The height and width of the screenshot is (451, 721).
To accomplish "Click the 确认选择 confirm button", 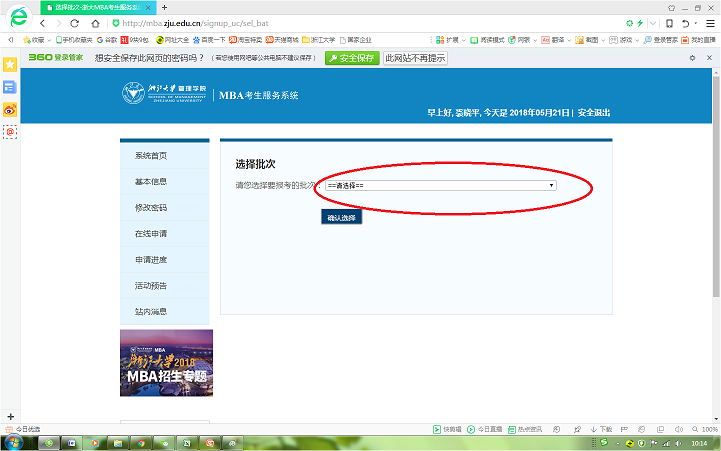I will point(342,217).
